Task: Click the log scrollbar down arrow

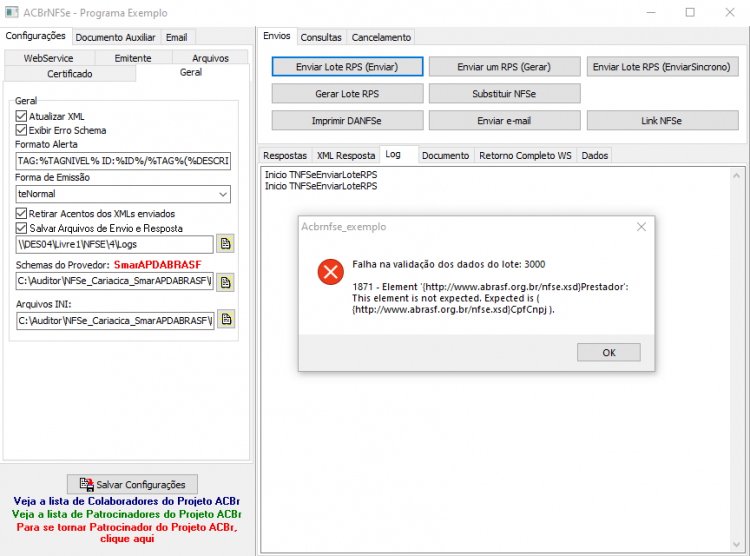Action: (x=737, y=544)
